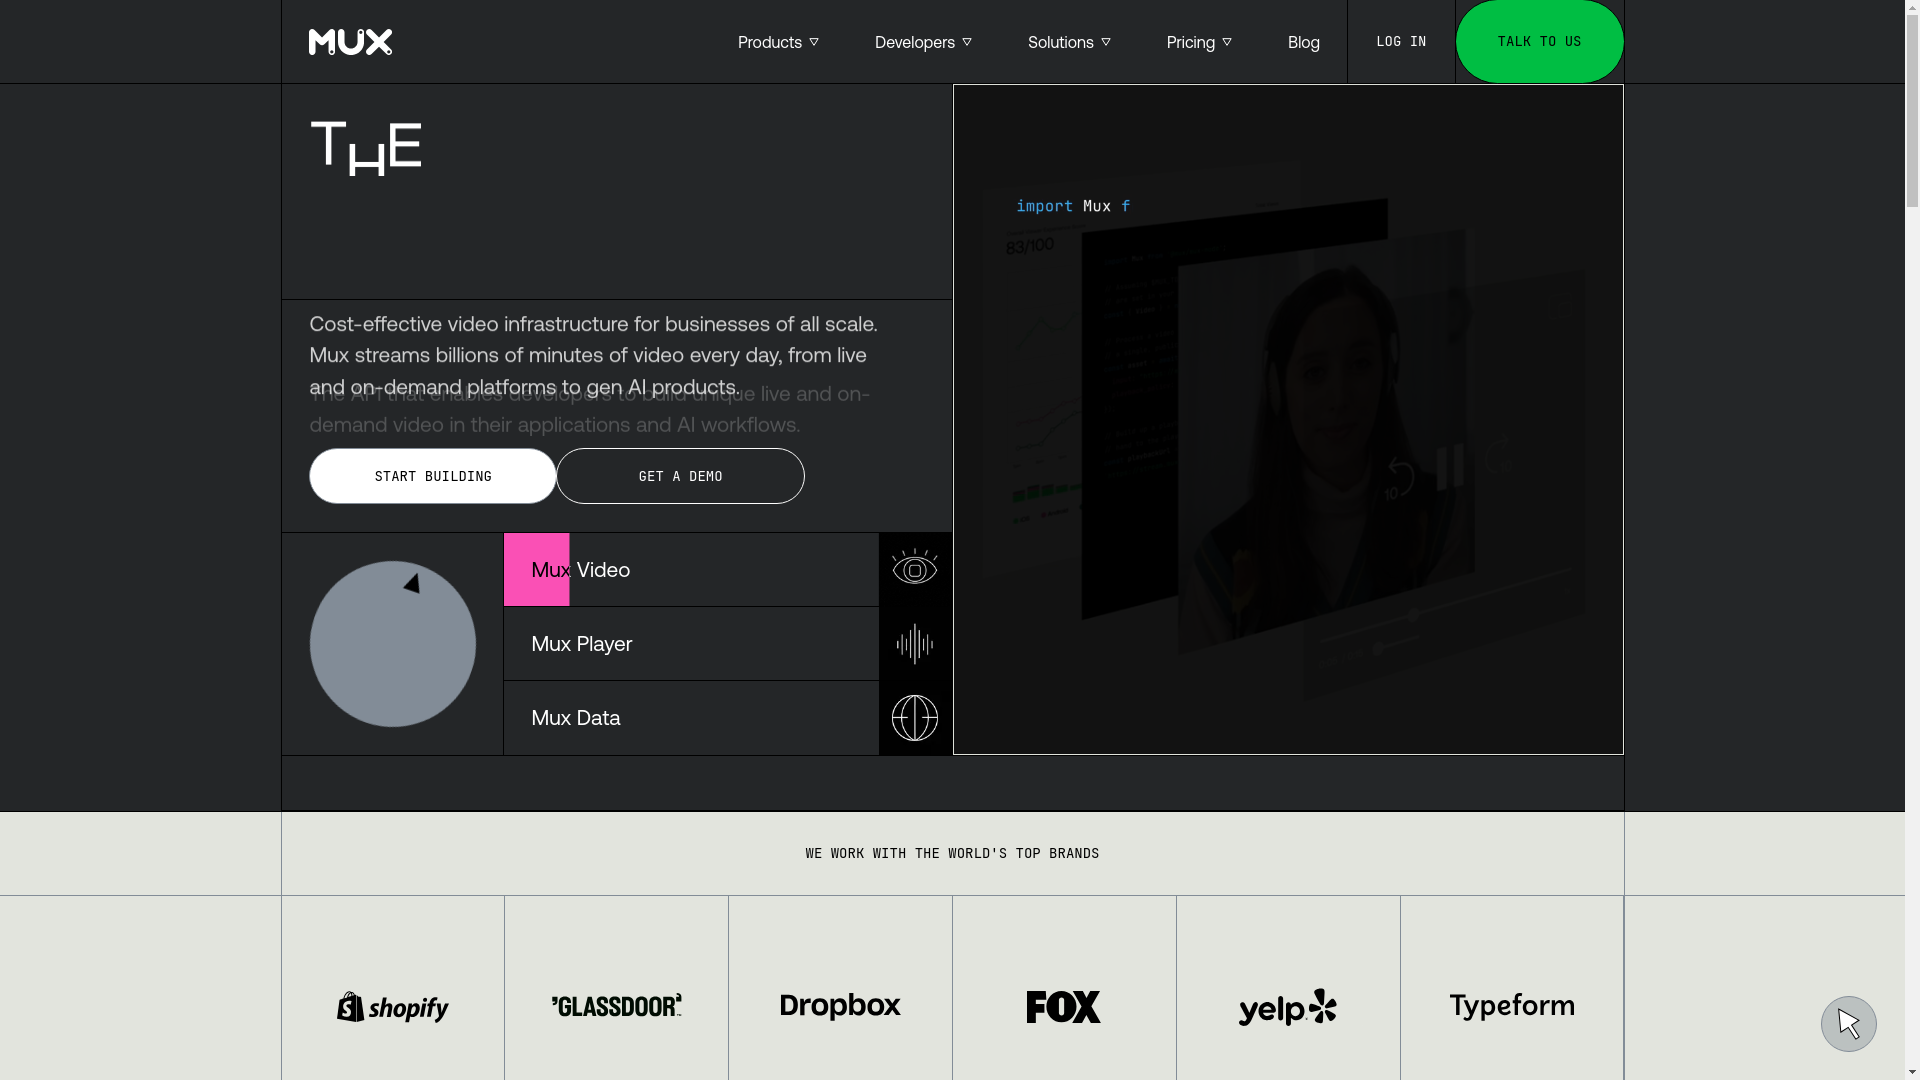Viewport: 1920px width, 1080px height.
Task: Click GET A DEMO button
Action: (680, 476)
